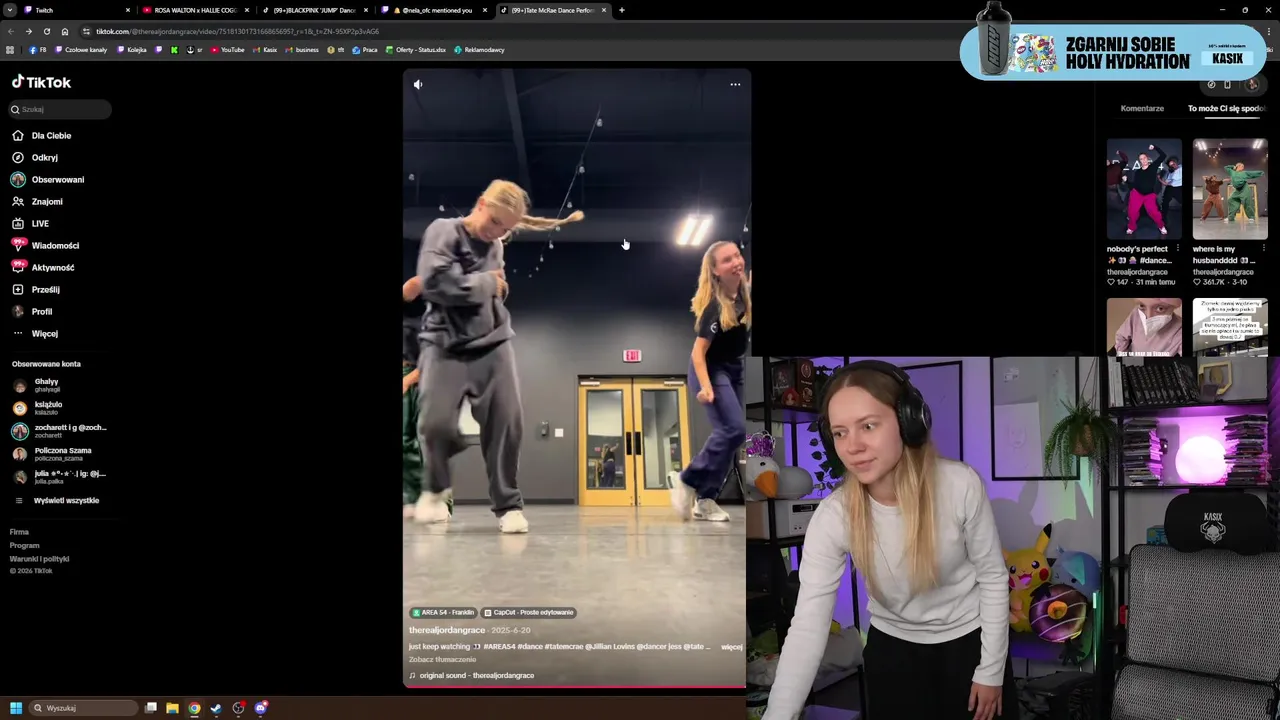The image size is (1280, 720).
Task: Click the TikTok logo
Action: pyautogui.click(x=41, y=82)
